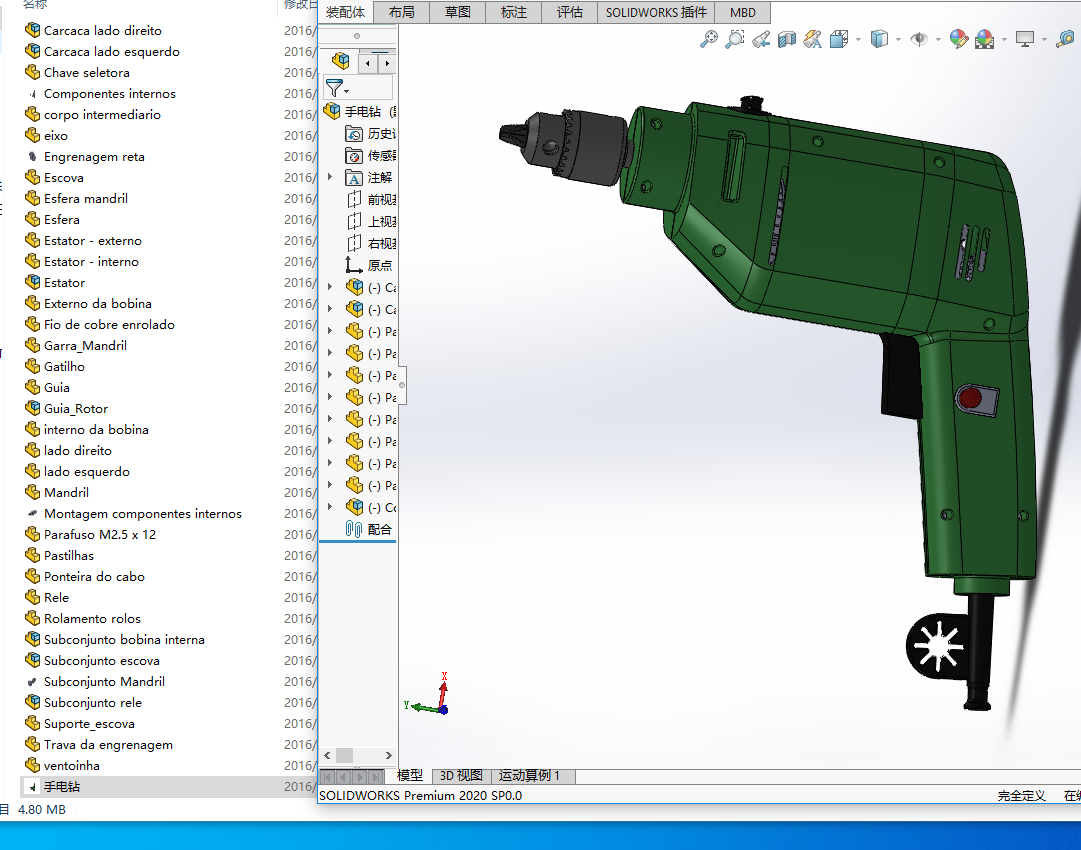Switch to the 草图 tab
This screenshot has height=850, width=1081.
coord(457,12)
